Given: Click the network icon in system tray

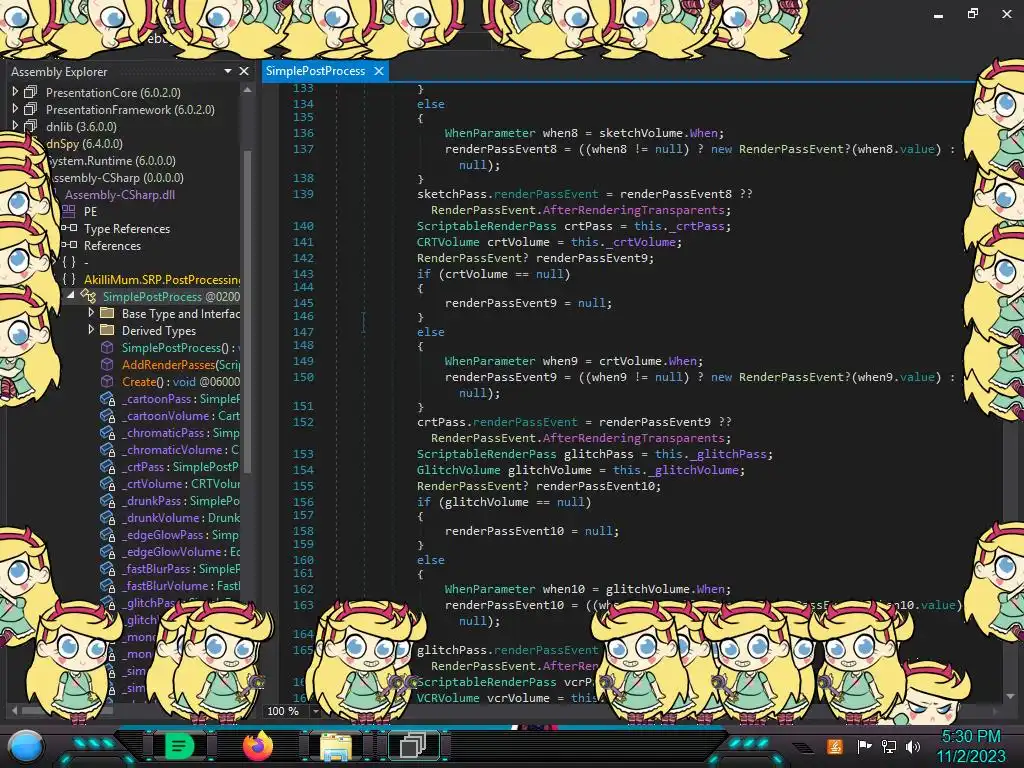Looking at the screenshot, I should tap(889, 746).
